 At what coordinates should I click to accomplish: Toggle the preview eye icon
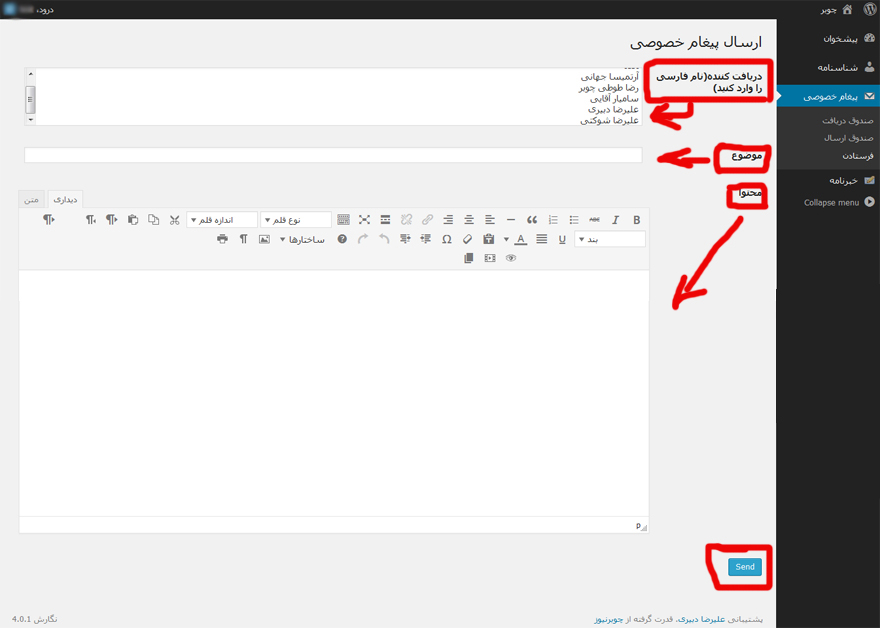pyautogui.click(x=511, y=258)
